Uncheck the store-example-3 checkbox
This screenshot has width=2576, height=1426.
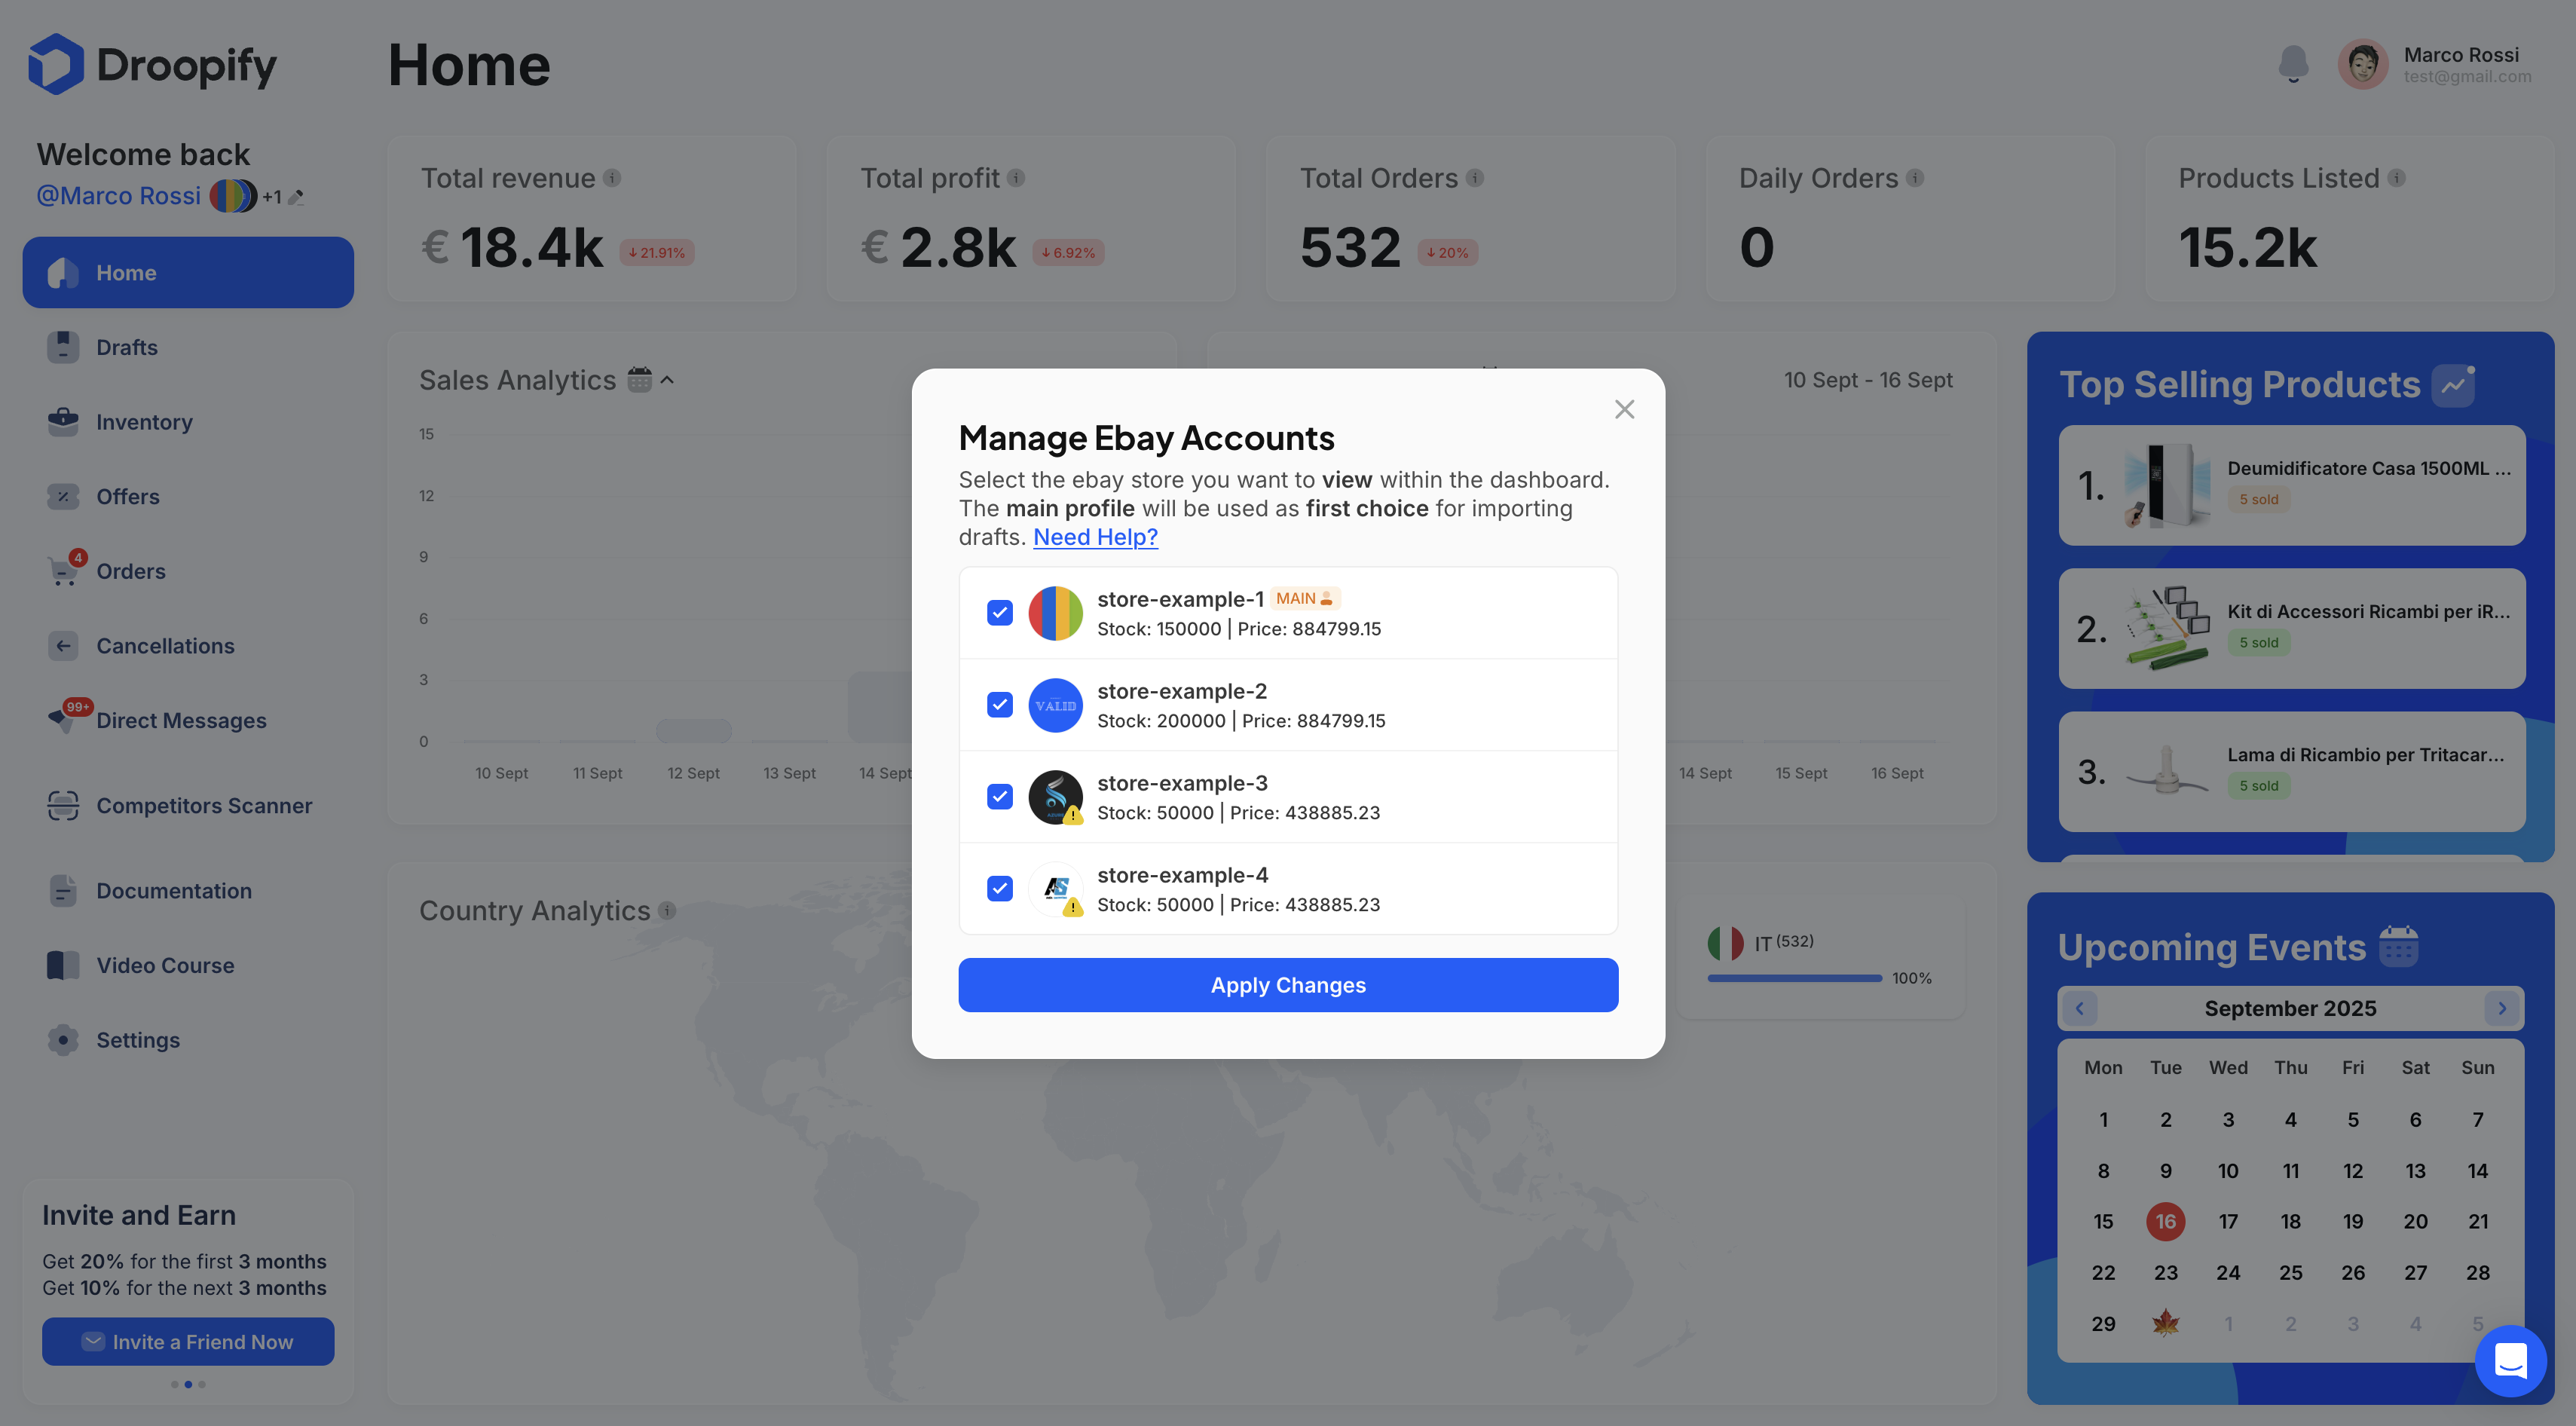1000,797
